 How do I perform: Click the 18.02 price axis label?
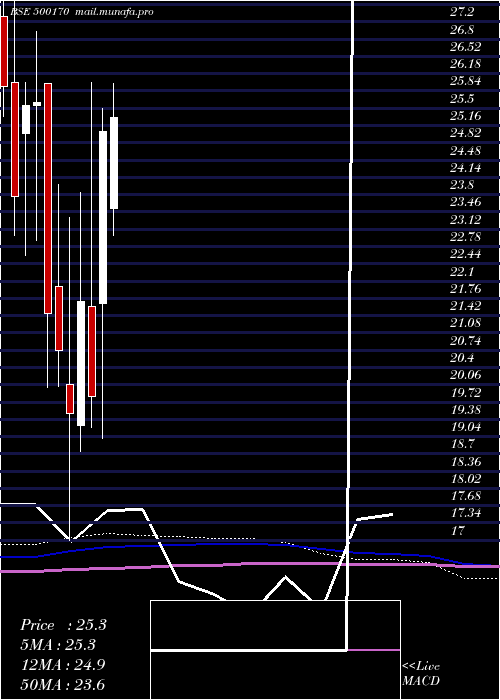click(x=465, y=479)
